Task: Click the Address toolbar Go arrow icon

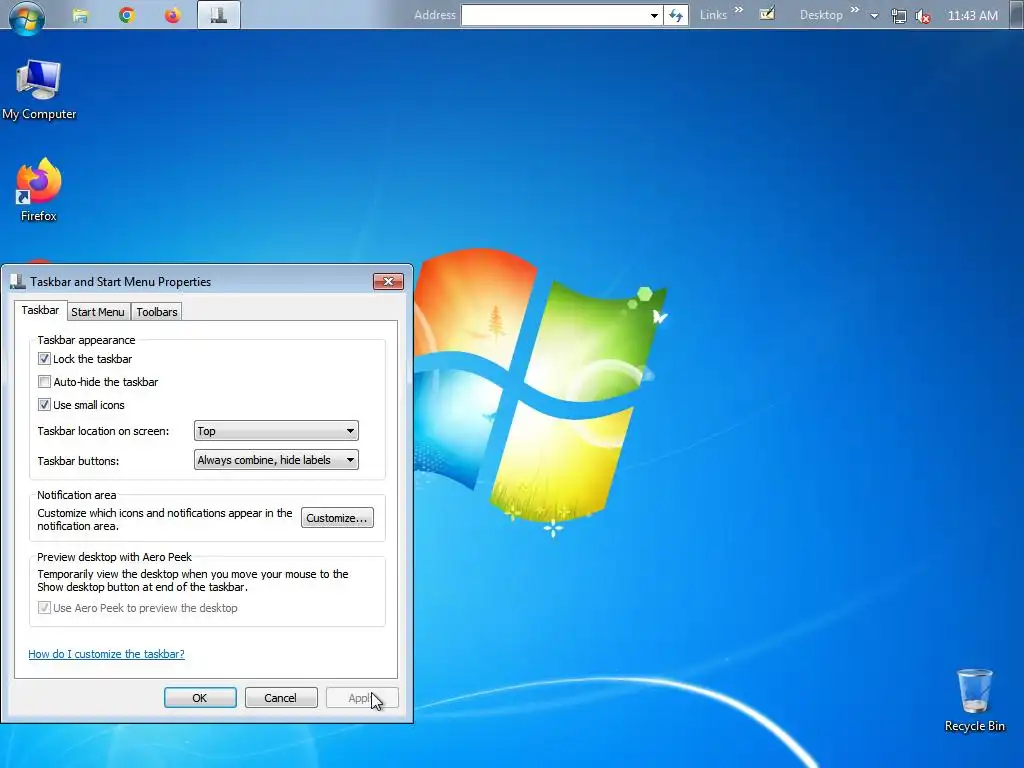Action: (676, 15)
